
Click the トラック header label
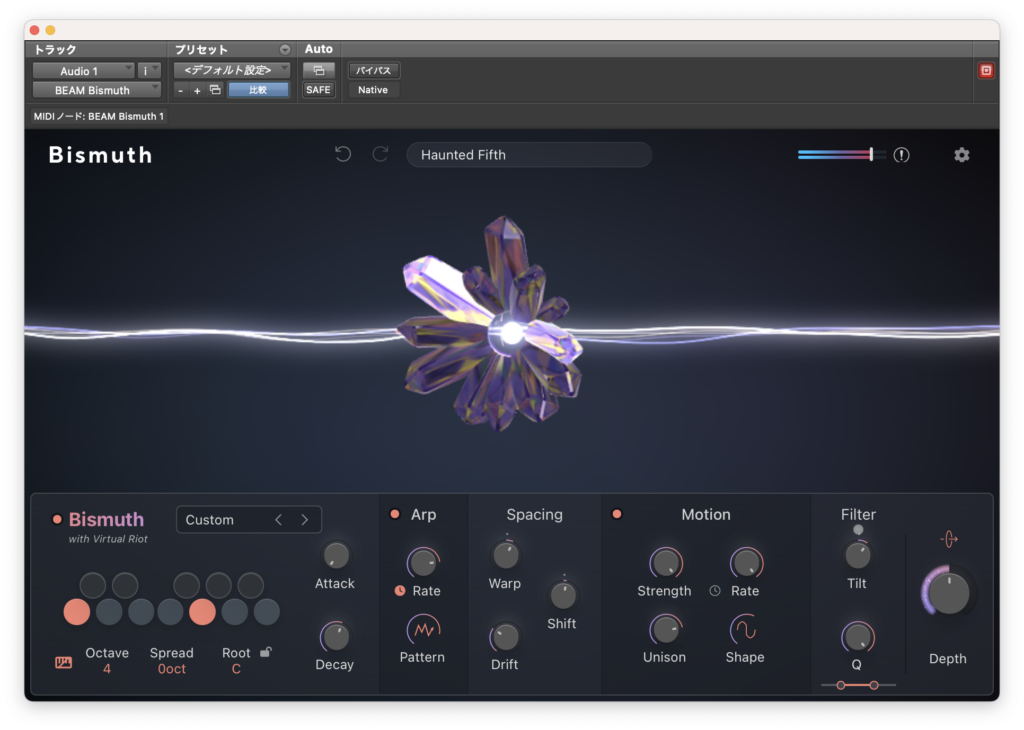point(56,50)
